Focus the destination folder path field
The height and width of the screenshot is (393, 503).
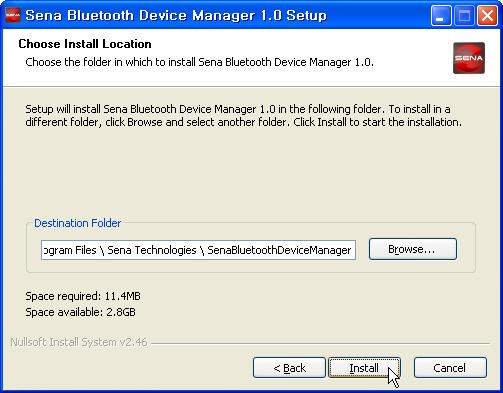point(198,250)
